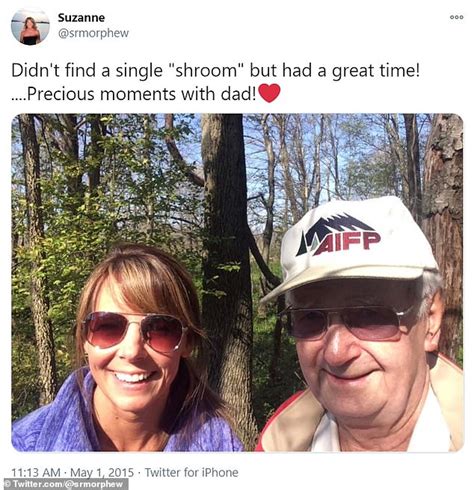Click the May 1, 2015 date
The image size is (474, 490).
click(102, 472)
